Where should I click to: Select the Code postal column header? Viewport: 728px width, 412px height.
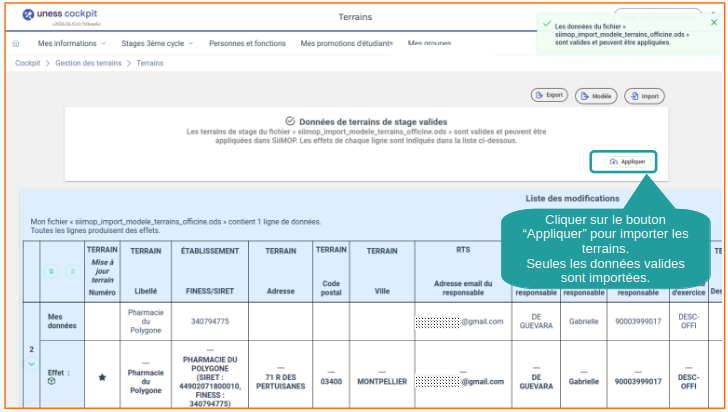tap(331, 288)
